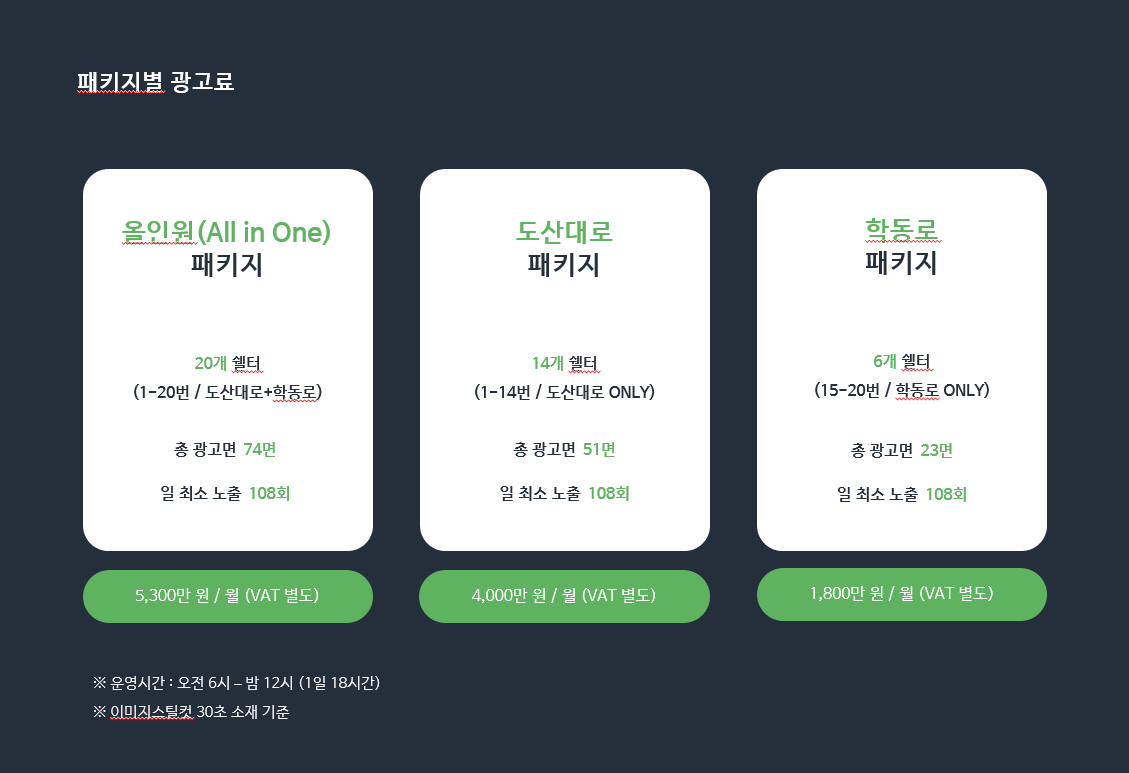Click 총 광고면 74면 text
1129x773 pixels.
tap(225, 450)
